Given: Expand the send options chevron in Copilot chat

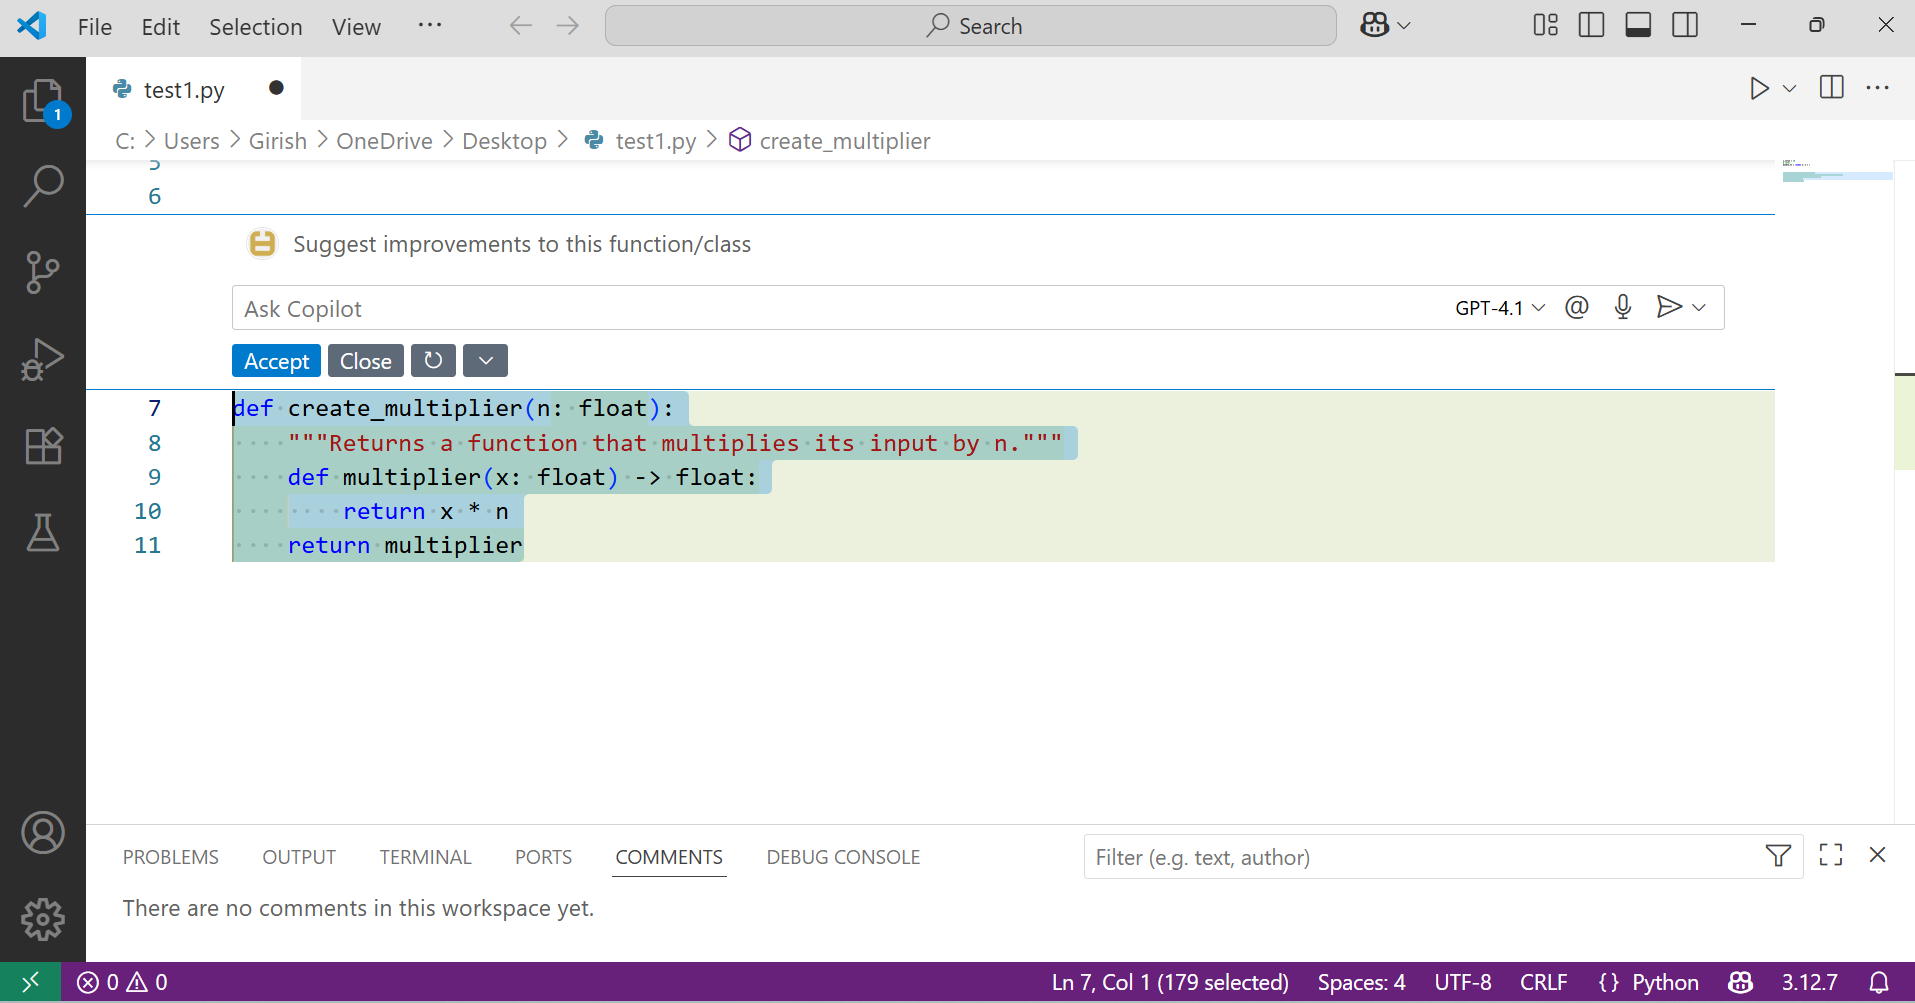Looking at the screenshot, I should (1698, 307).
